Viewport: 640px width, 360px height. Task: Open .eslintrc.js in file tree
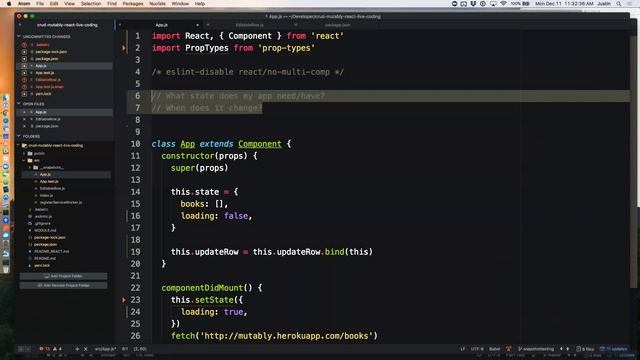[x=43, y=217]
